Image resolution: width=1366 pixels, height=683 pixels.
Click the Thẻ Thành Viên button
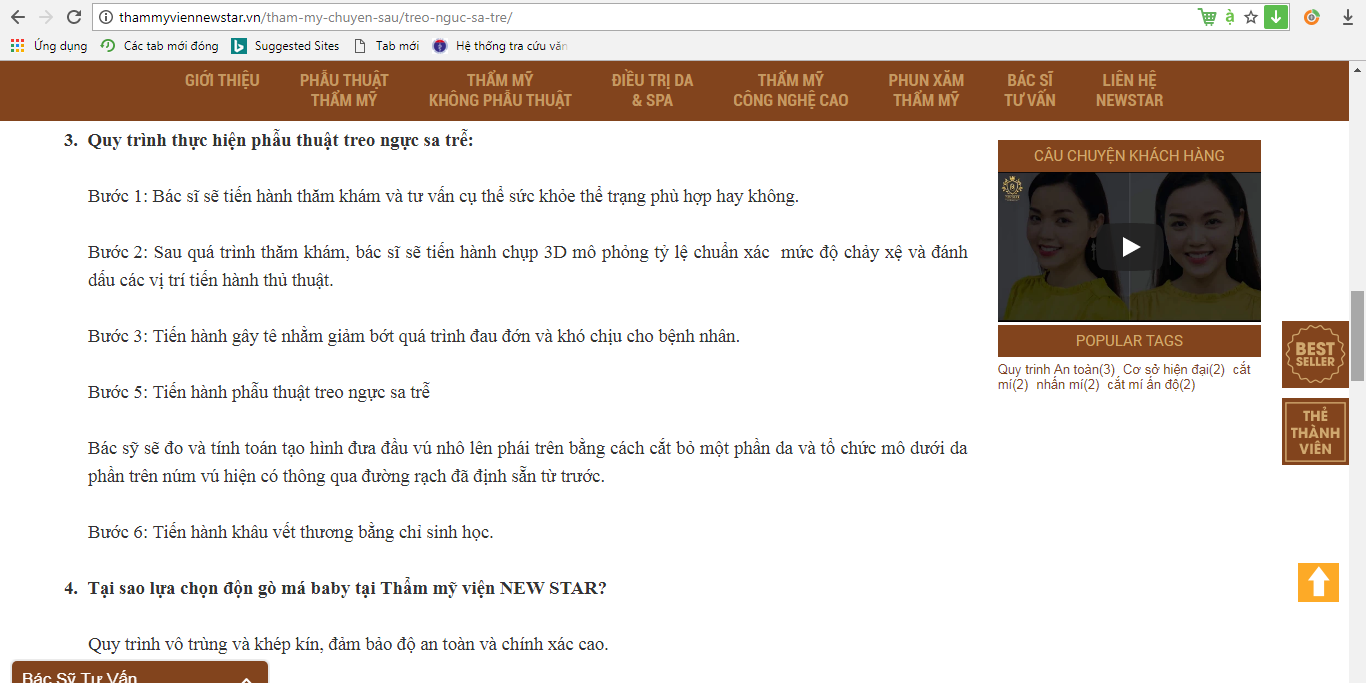coord(1315,432)
